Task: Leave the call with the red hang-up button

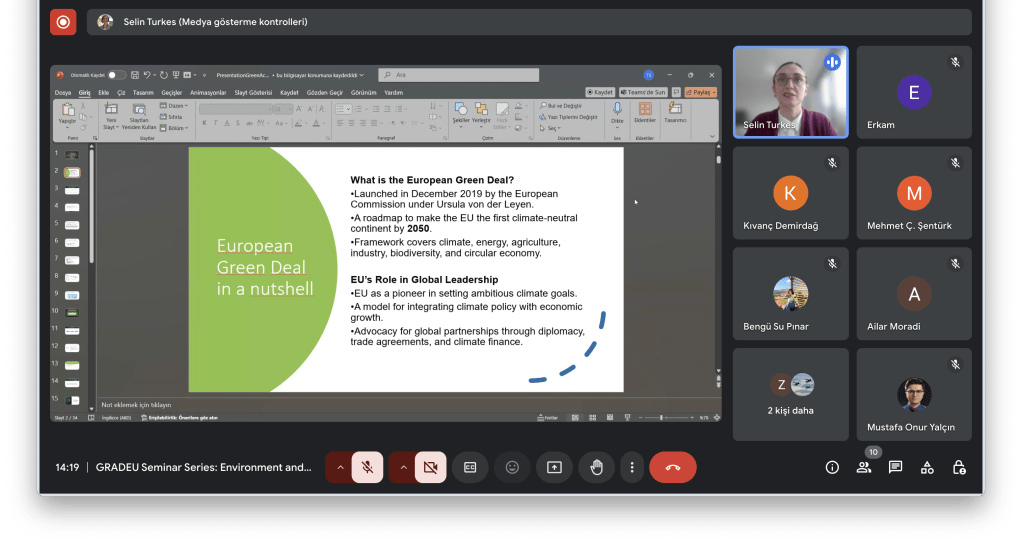Action: [x=673, y=467]
